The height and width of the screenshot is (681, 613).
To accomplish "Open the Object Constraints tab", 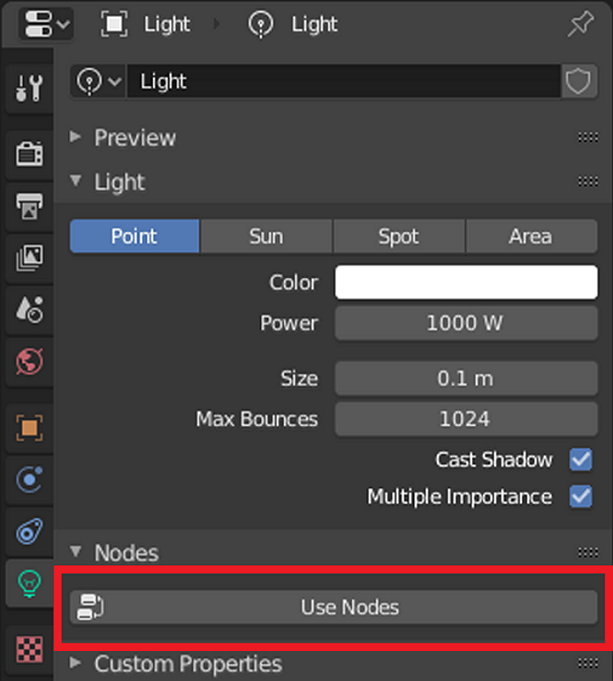I will click(x=29, y=531).
